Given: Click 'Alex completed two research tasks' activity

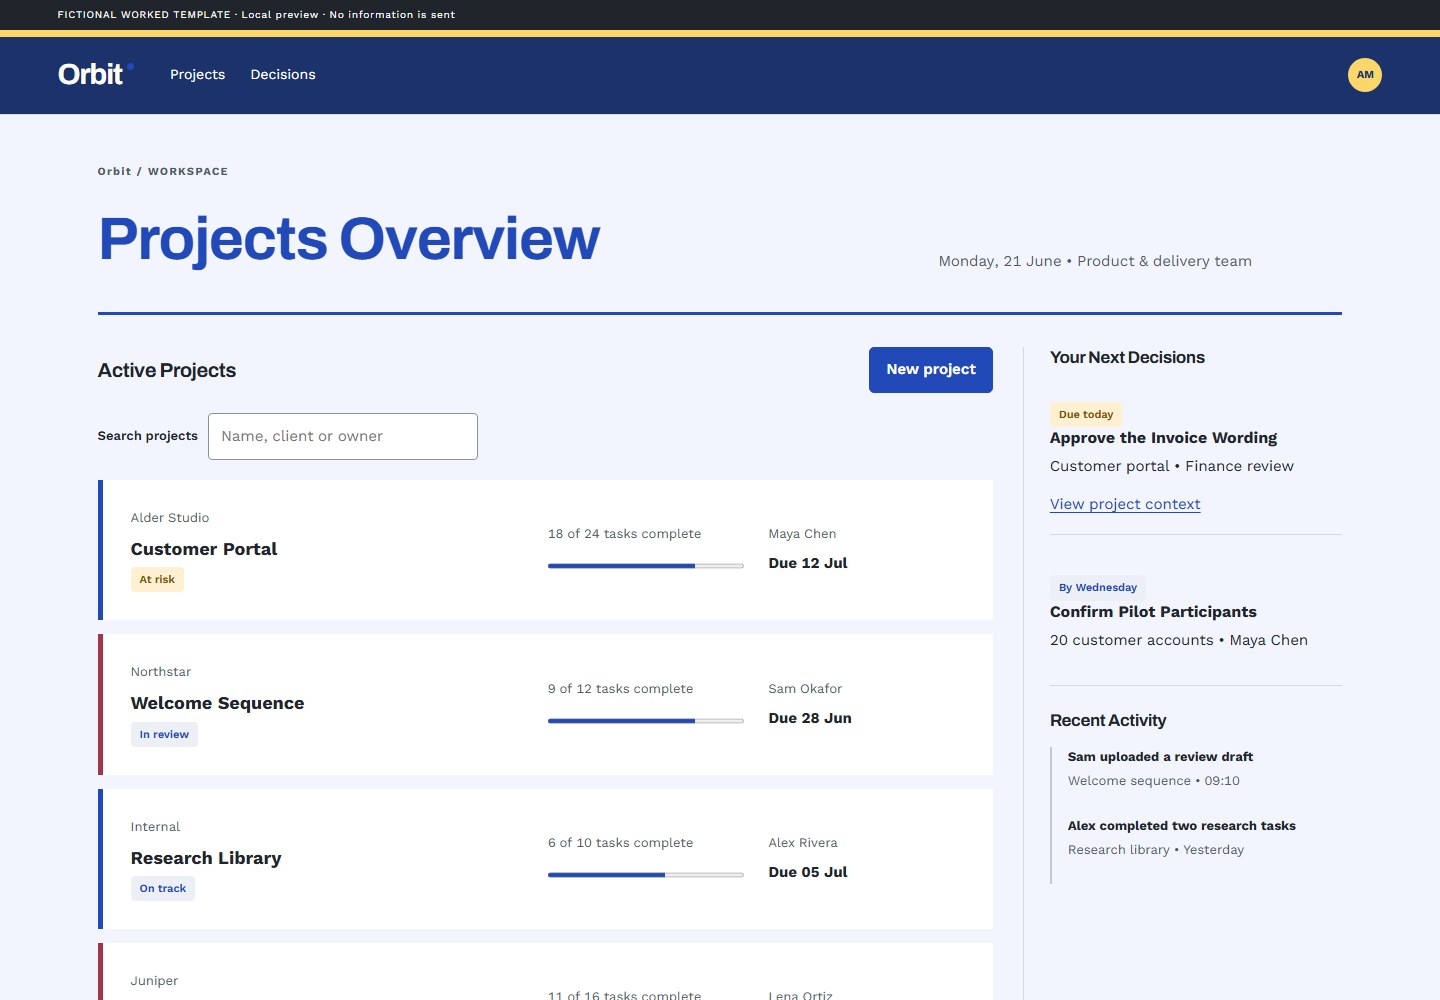Looking at the screenshot, I should click(x=1181, y=826).
